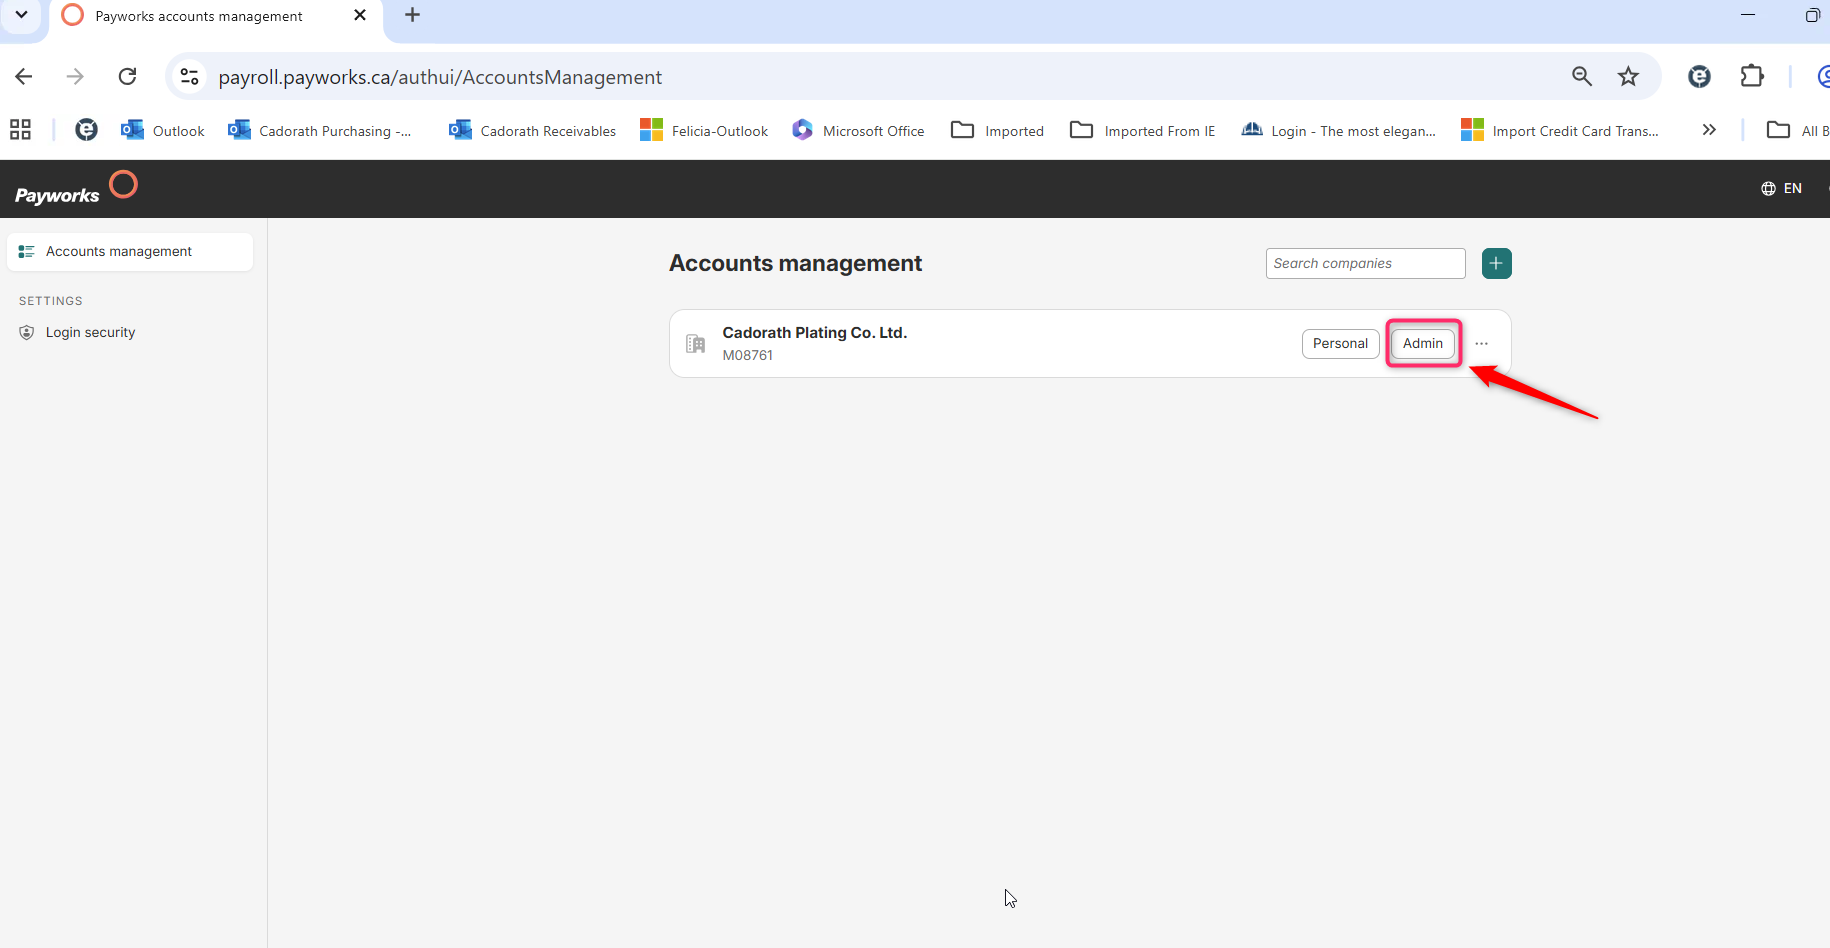Open Import Credit Card Trans bookmark

coord(1560,131)
